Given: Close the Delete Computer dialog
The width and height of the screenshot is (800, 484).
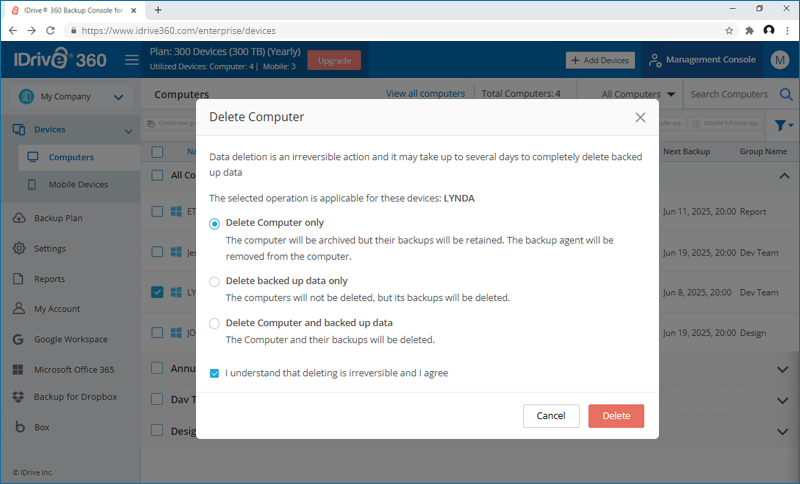Looking at the screenshot, I should pyautogui.click(x=640, y=117).
